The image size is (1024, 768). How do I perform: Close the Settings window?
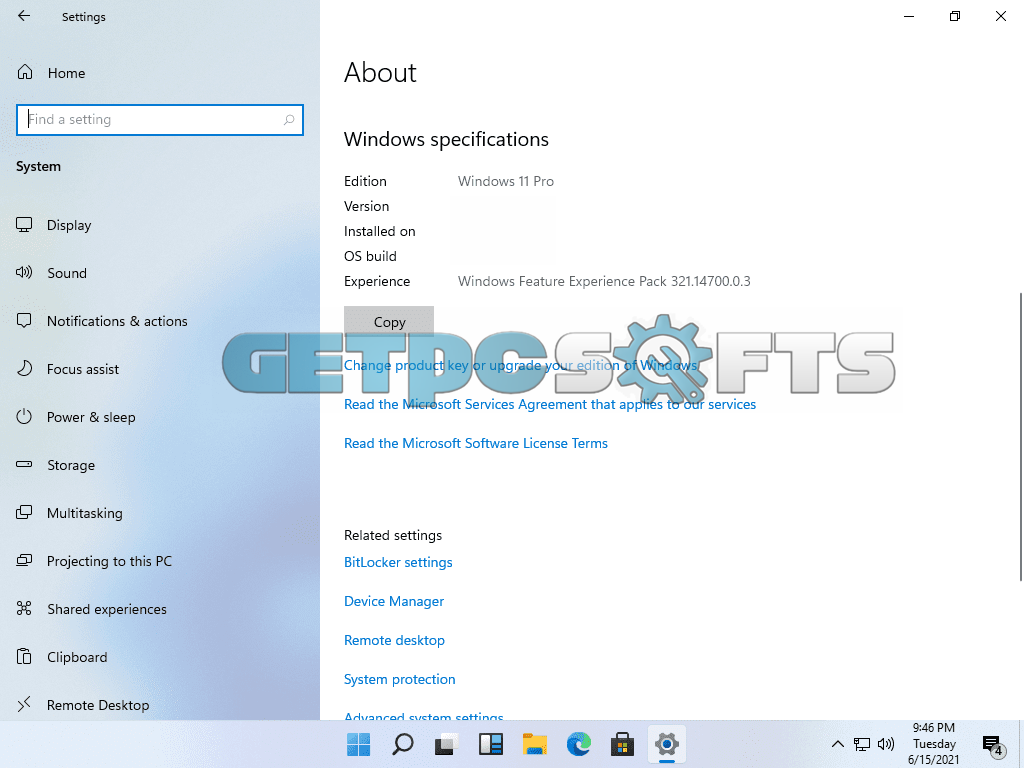(1000, 16)
